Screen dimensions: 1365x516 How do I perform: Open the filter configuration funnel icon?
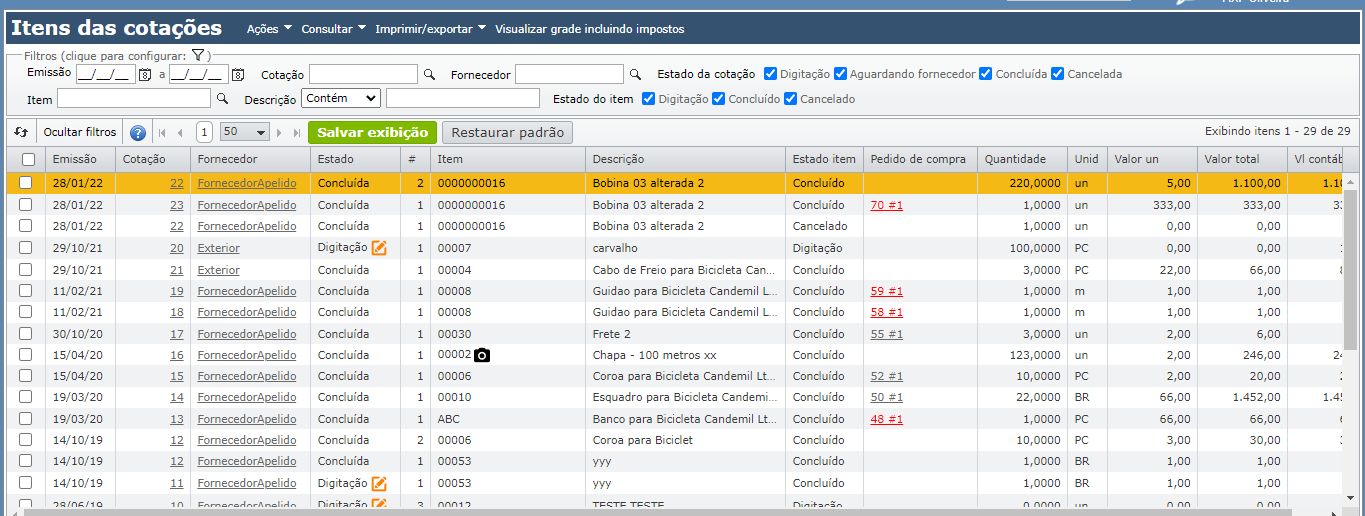198,56
